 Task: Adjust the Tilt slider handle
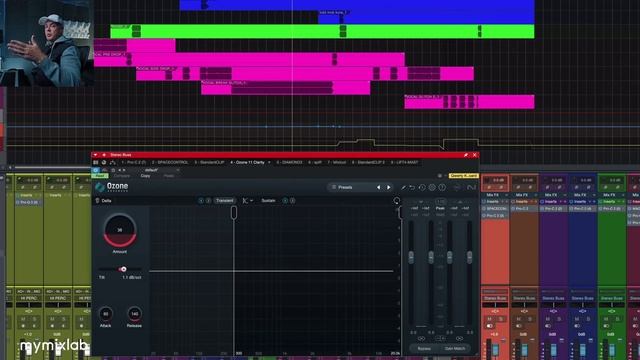coord(123,269)
